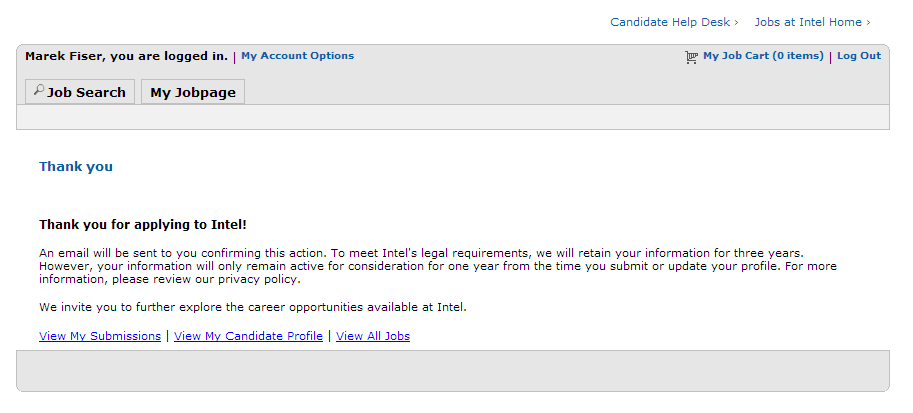View My Job Cart (0 items)
This screenshot has height=413, width=913.
pyautogui.click(x=763, y=56)
